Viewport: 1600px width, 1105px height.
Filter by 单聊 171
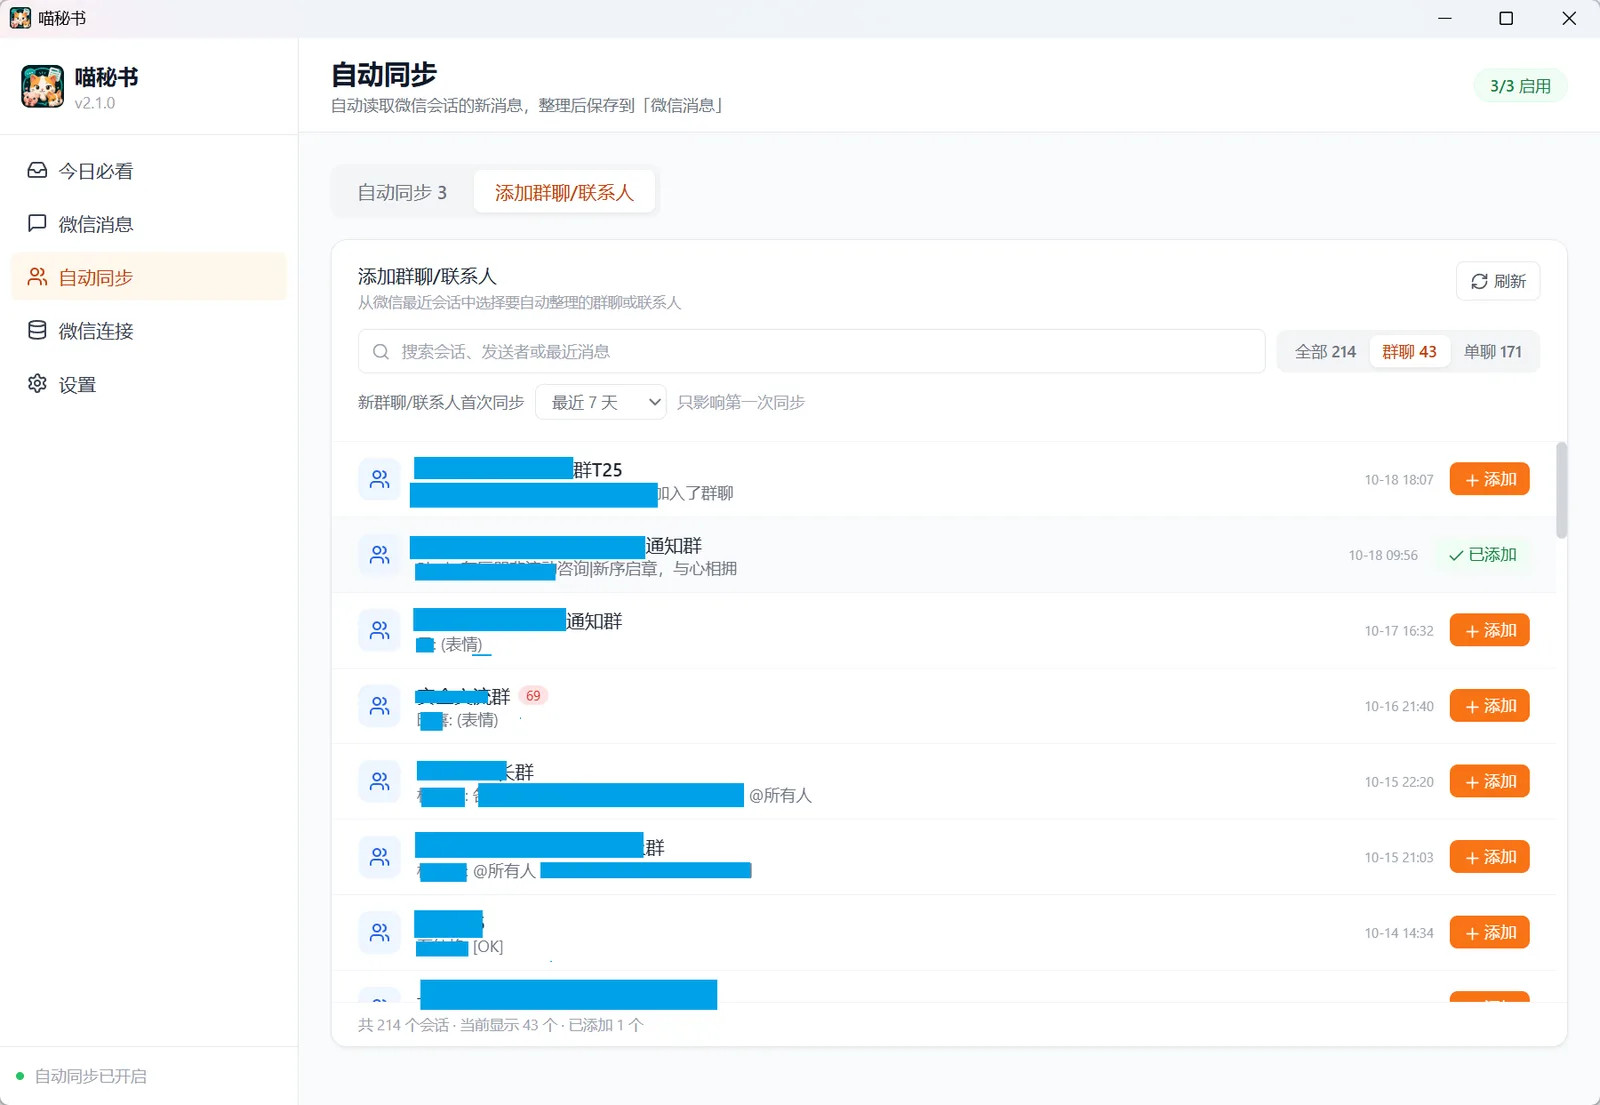click(1492, 352)
